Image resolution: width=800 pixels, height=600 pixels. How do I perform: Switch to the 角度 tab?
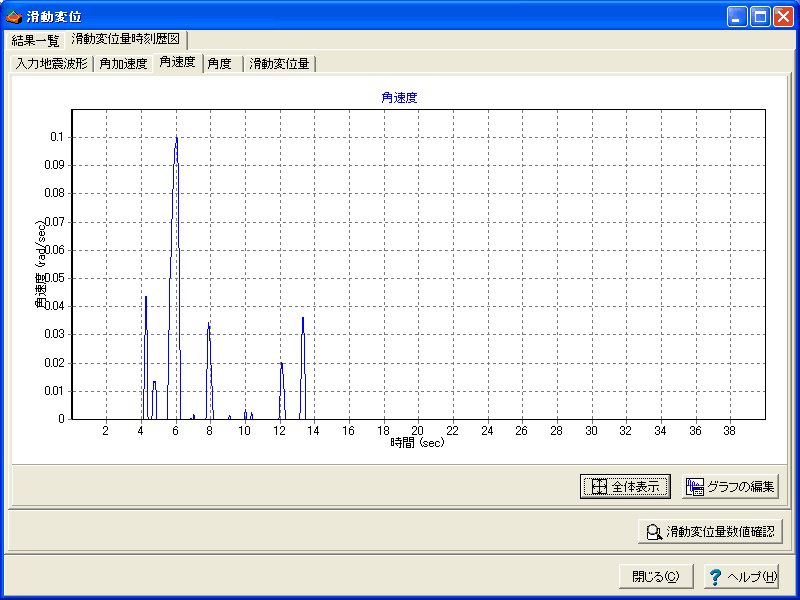(x=220, y=64)
